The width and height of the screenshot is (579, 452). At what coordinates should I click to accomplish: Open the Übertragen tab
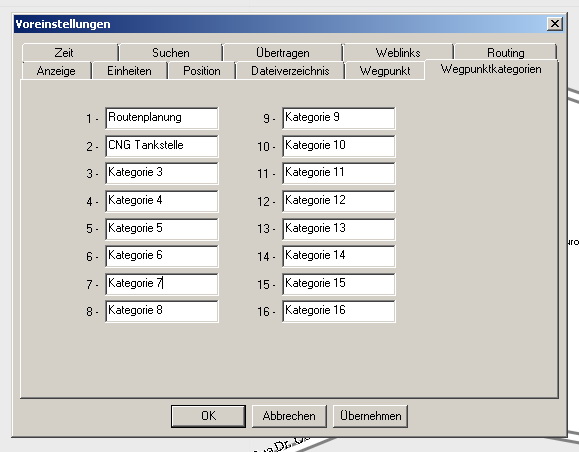pos(282,52)
